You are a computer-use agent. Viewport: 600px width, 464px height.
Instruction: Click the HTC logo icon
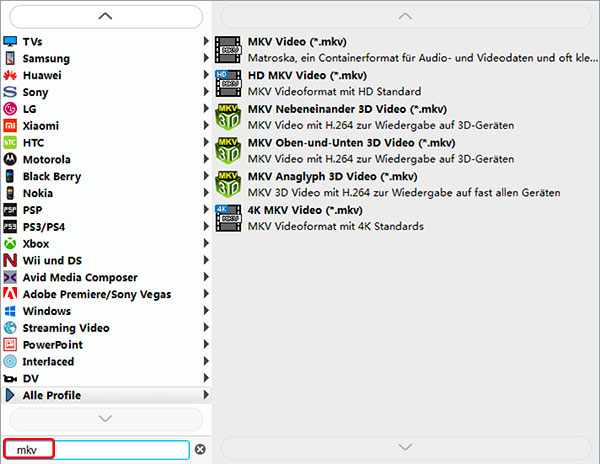[x=10, y=142]
